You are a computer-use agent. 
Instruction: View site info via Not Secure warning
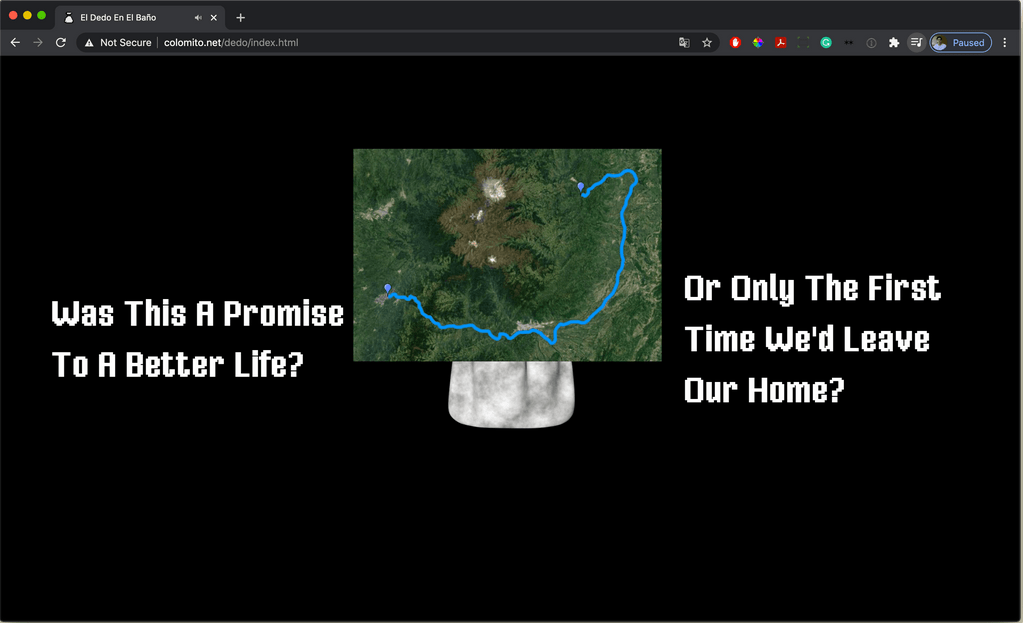click(118, 43)
